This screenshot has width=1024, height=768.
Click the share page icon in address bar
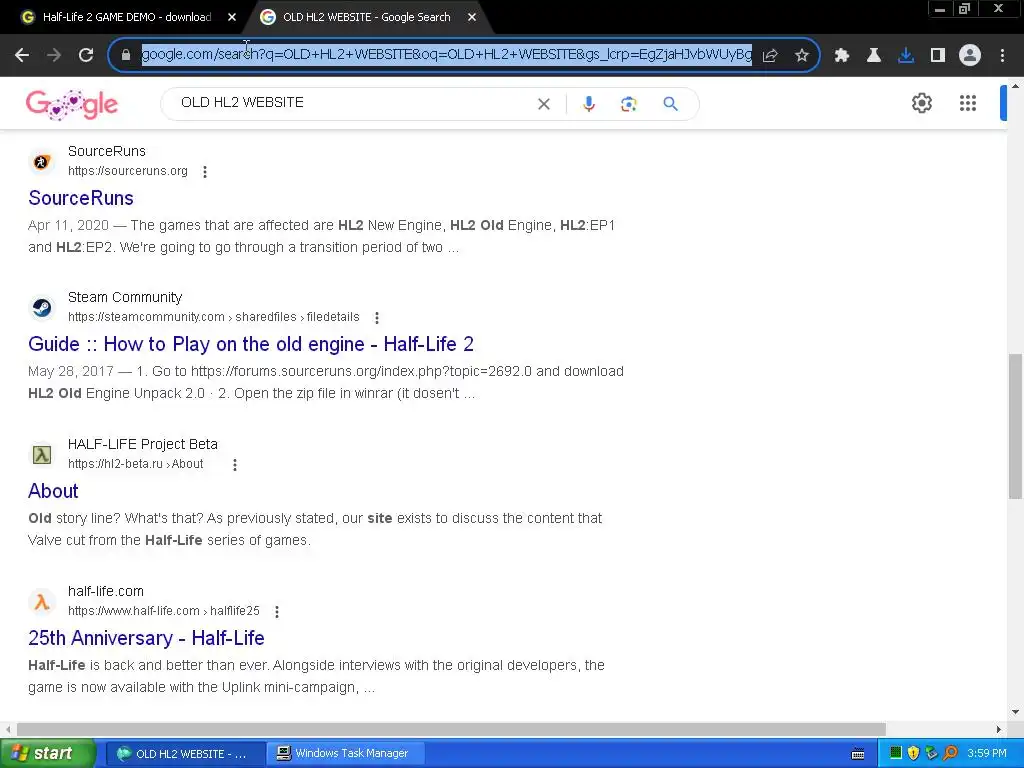click(x=770, y=56)
